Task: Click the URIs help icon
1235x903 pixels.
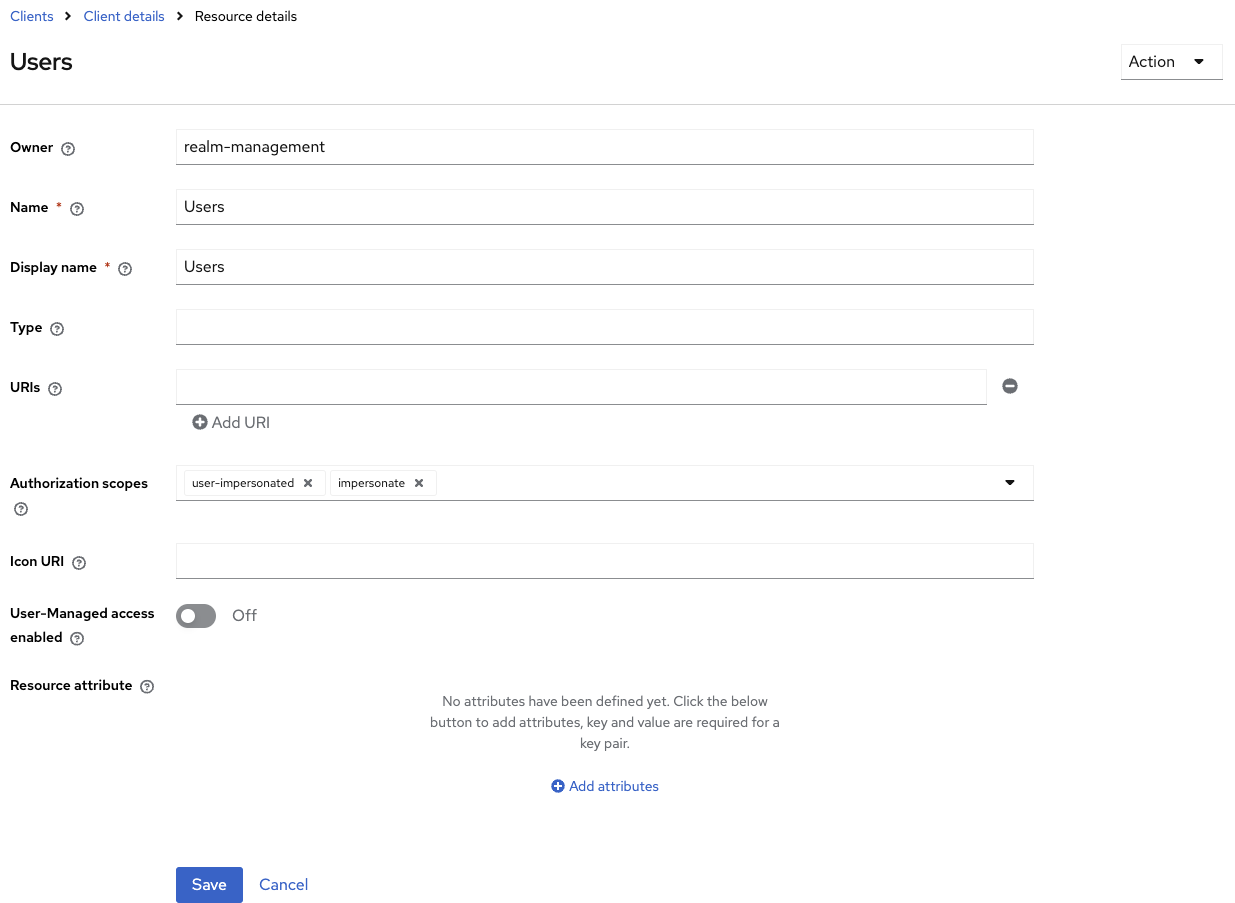Action: 55,389
